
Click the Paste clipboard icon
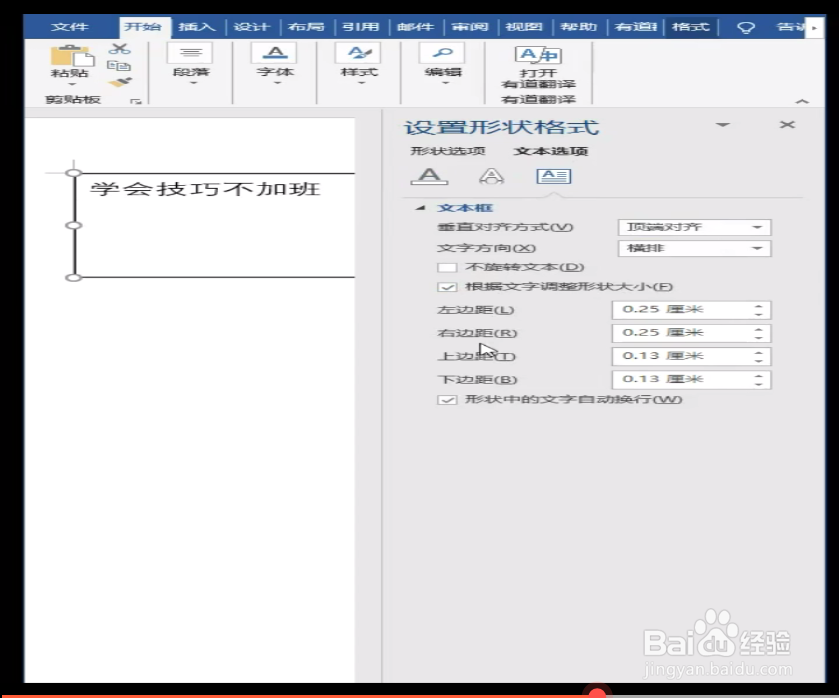coord(71,57)
